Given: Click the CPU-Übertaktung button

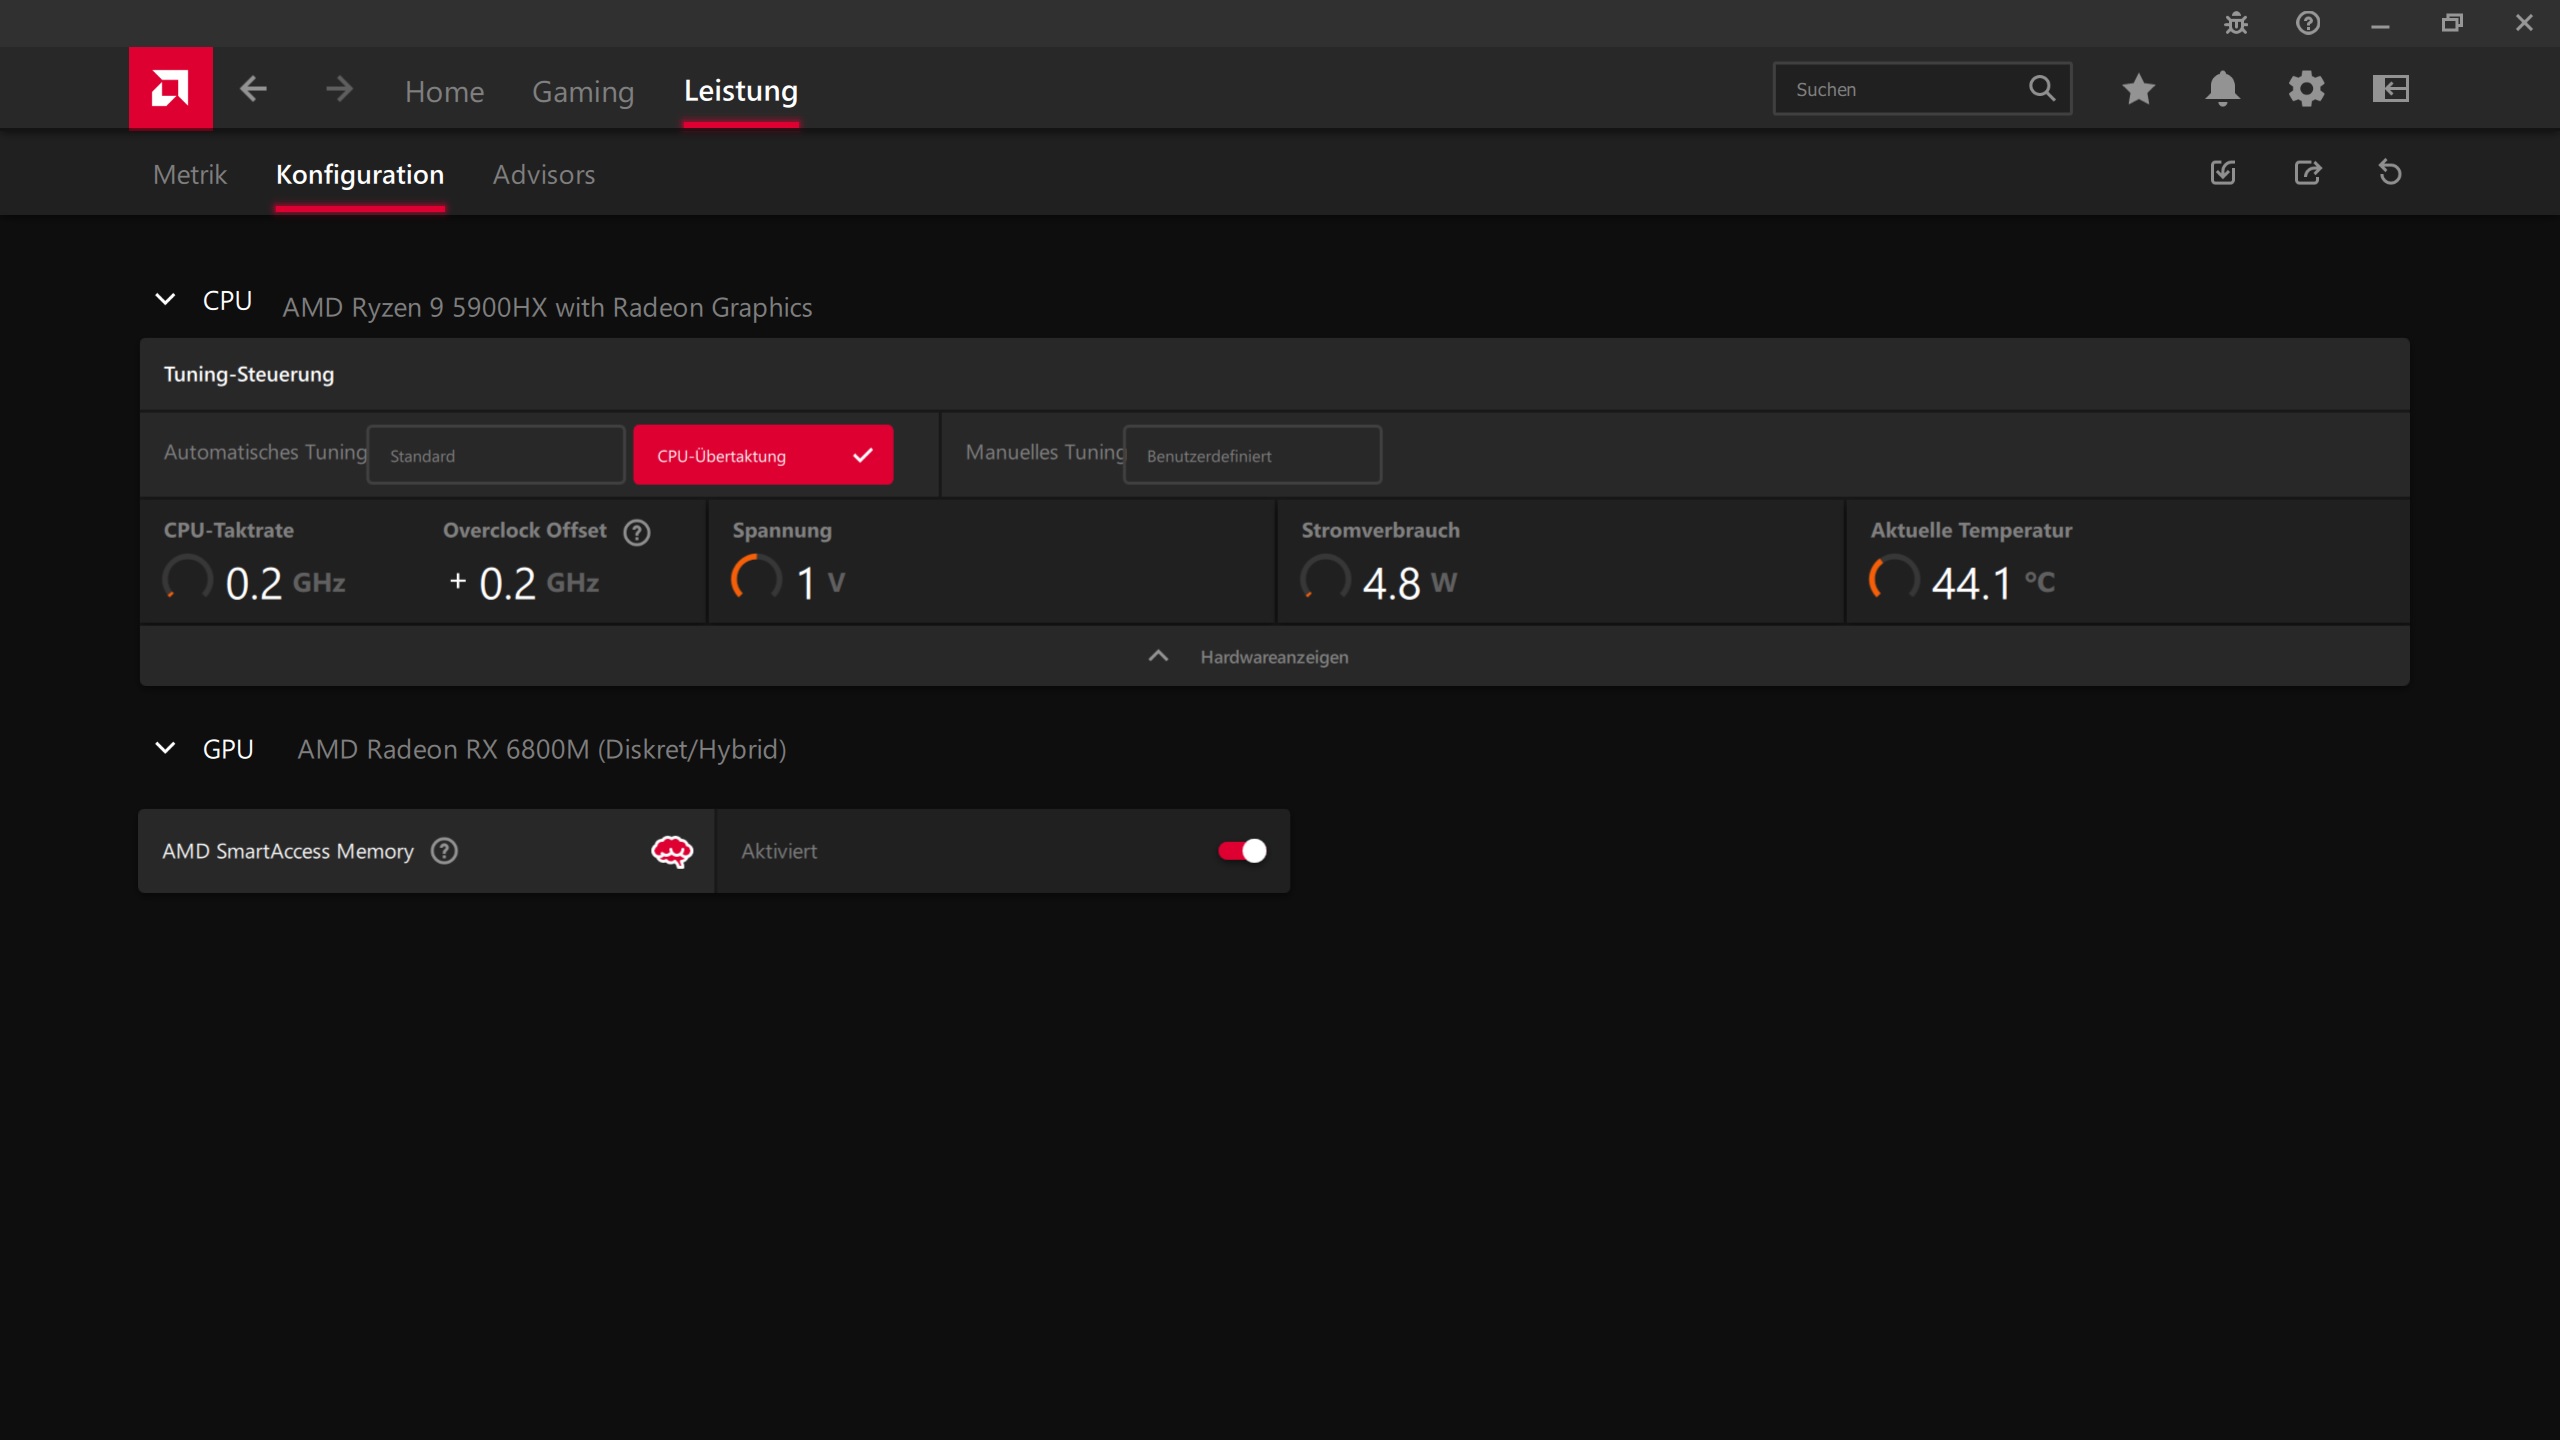Looking at the screenshot, I should (x=762, y=455).
